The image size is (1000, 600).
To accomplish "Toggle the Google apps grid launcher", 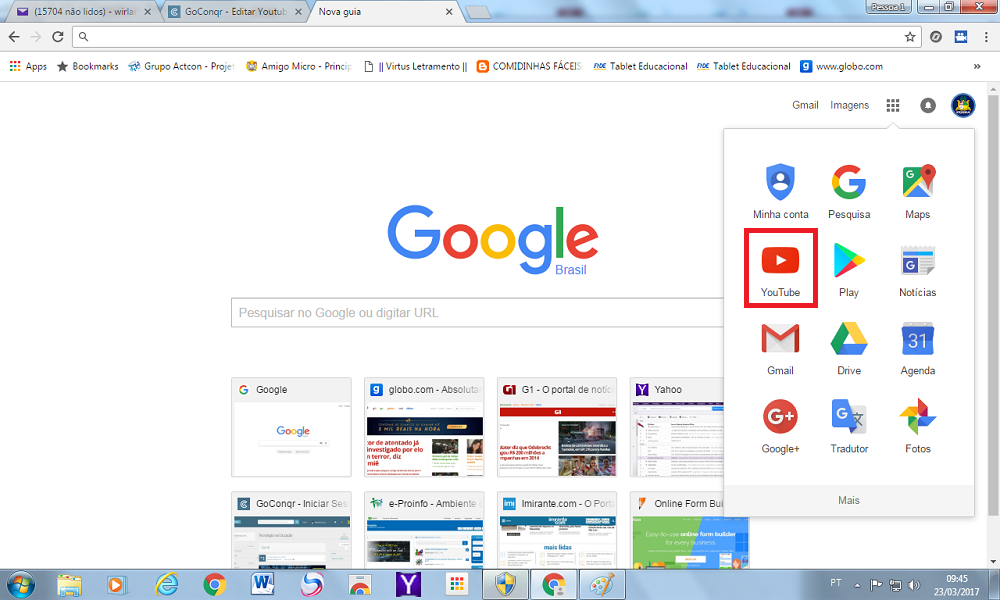I will tap(893, 105).
